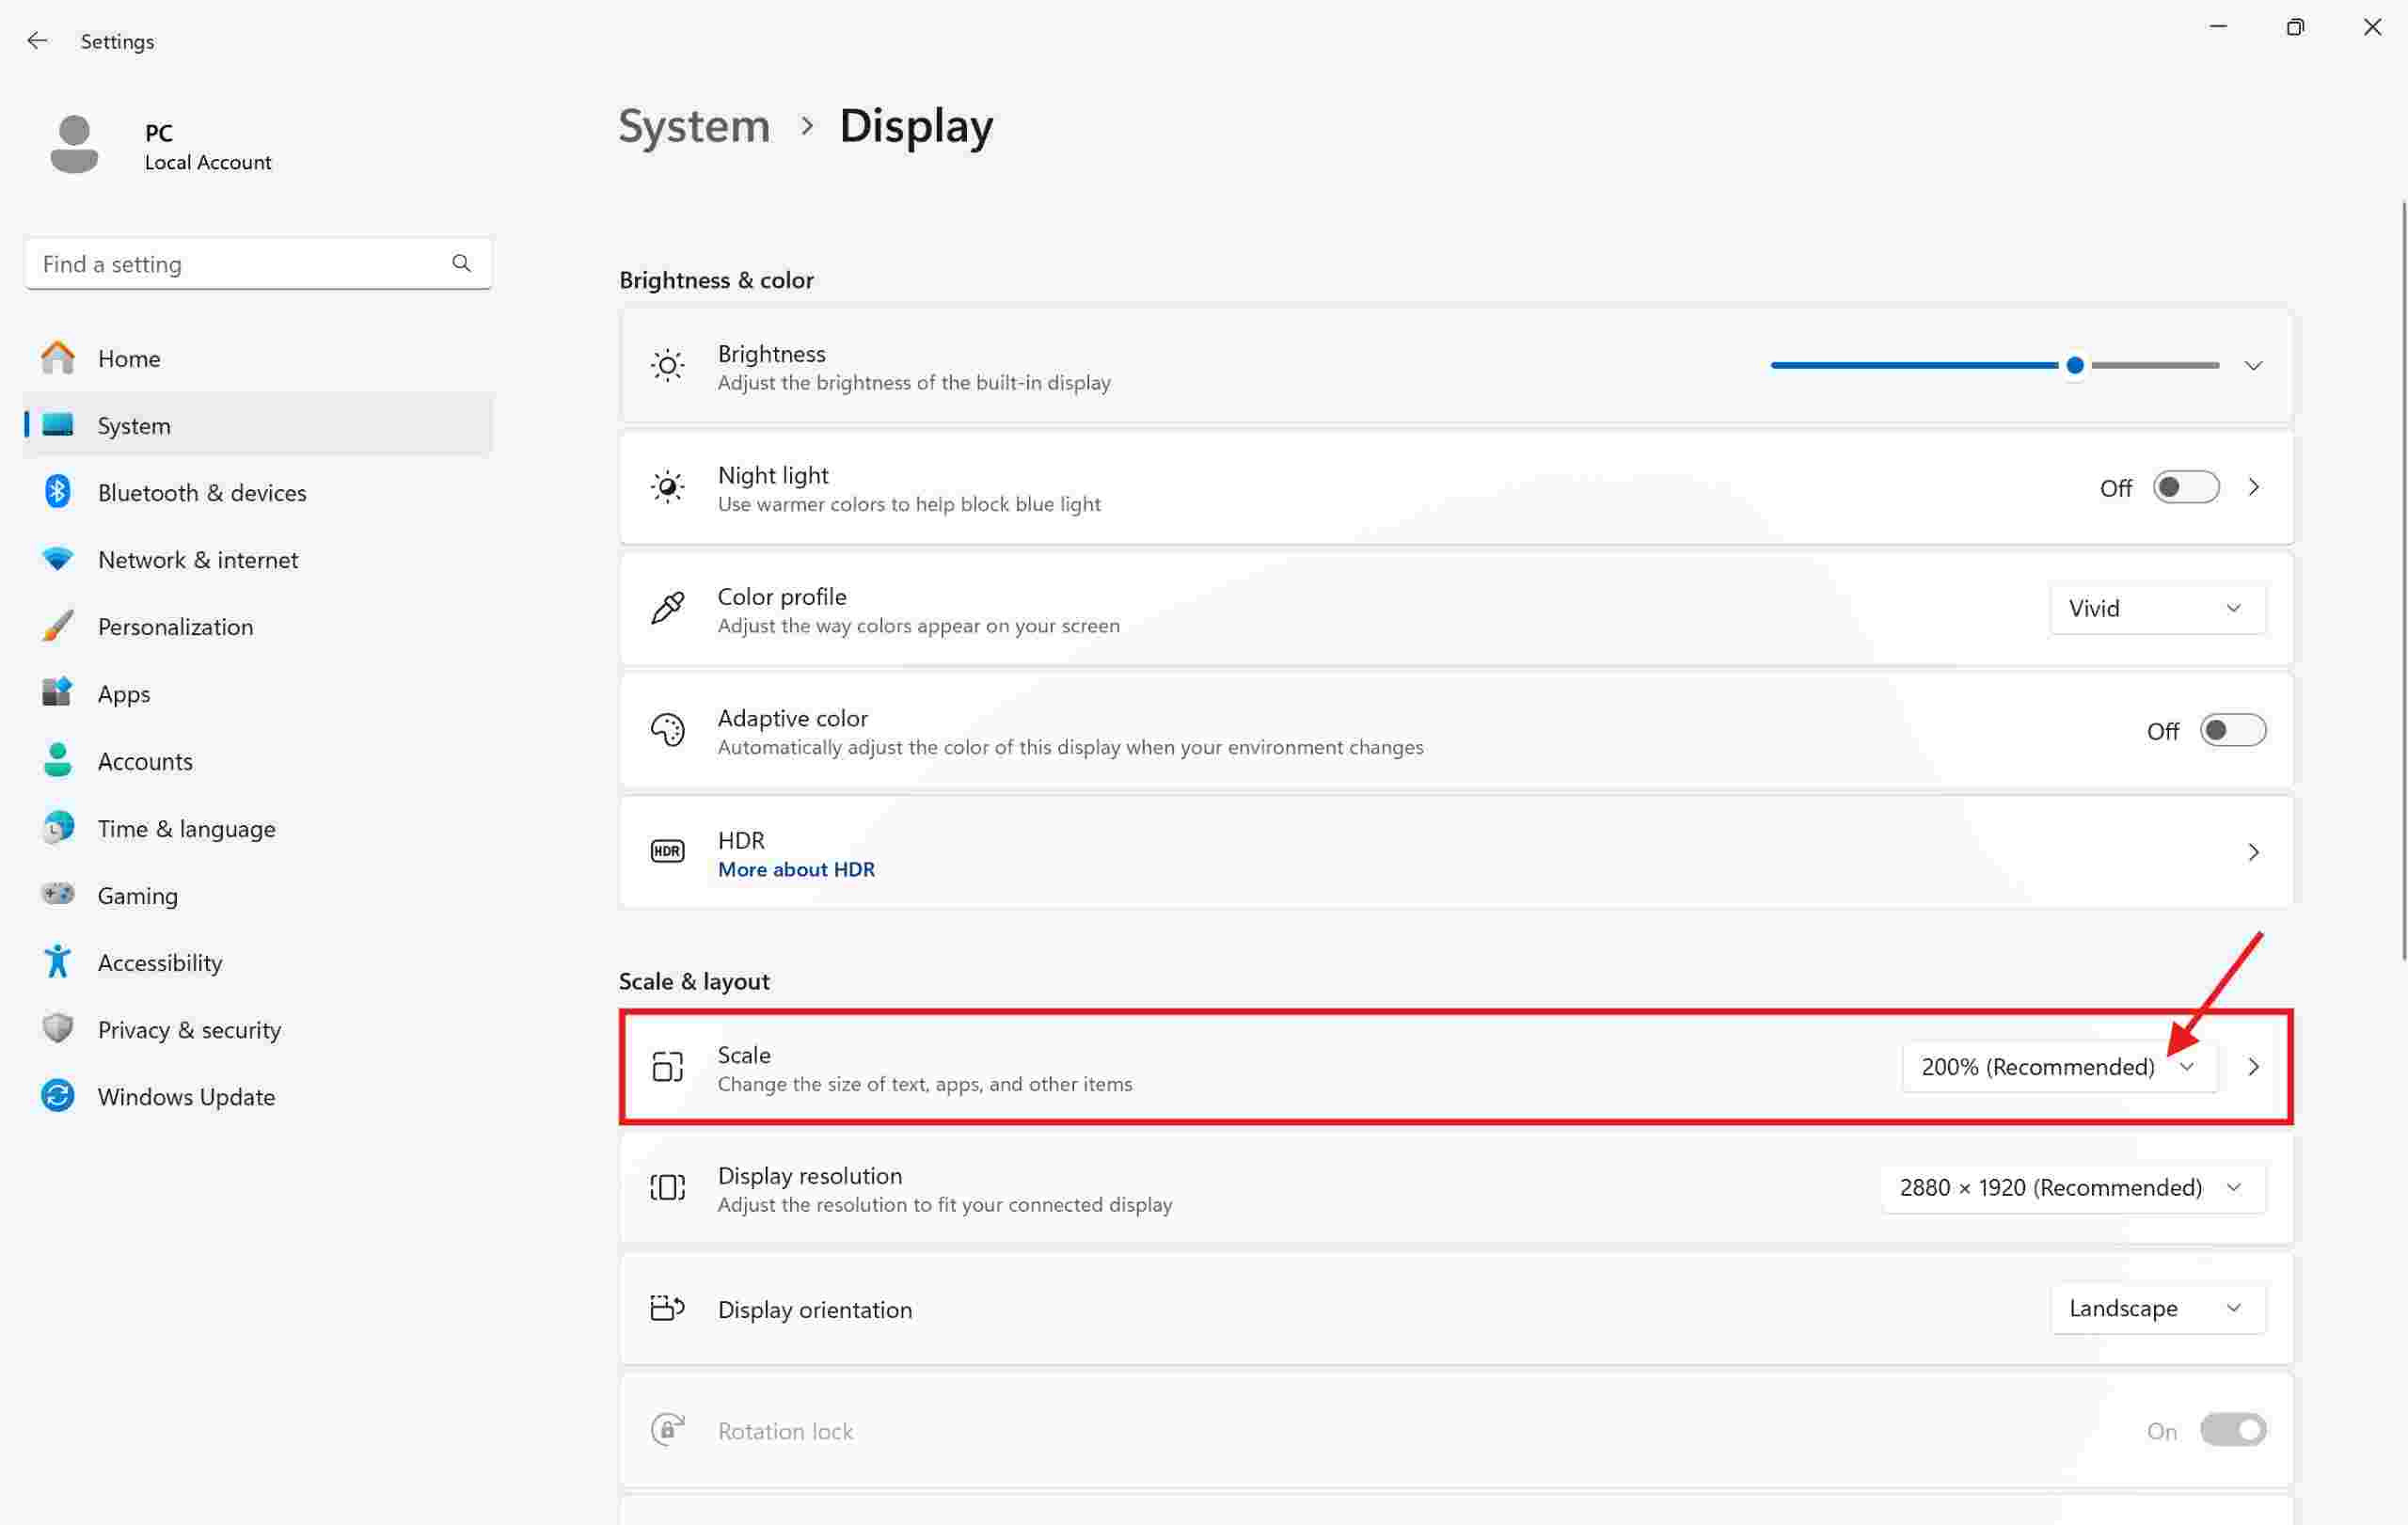The height and width of the screenshot is (1525, 2408).
Task: Click the Scale settings icon
Action: pyautogui.click(x=667, y=1067)
